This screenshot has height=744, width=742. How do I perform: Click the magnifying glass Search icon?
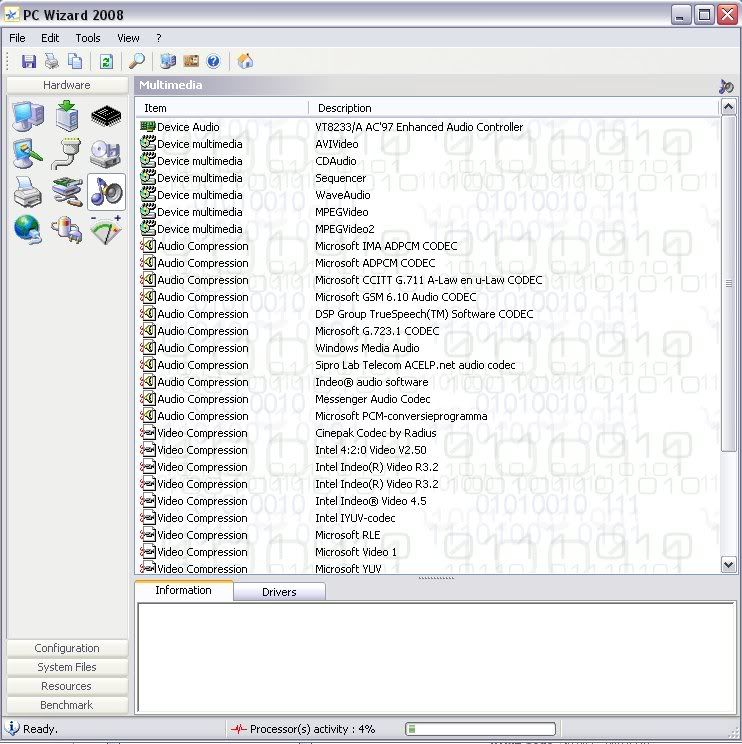point(137,61)
